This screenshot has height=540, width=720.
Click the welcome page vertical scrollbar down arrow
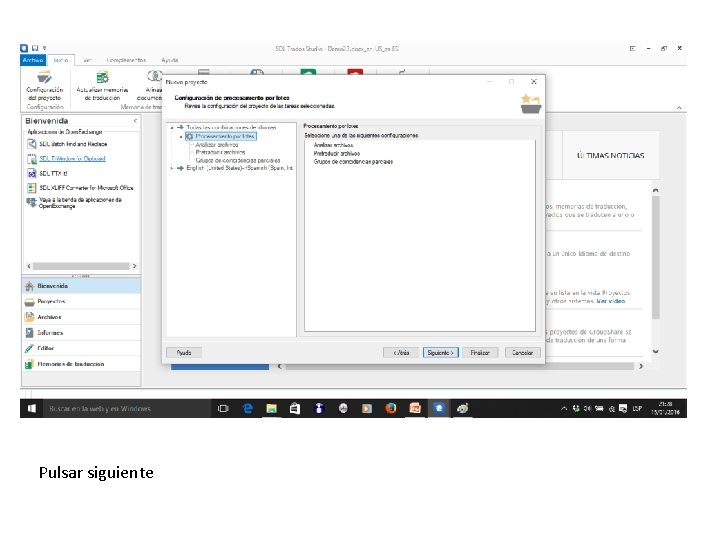pos(656,352)
